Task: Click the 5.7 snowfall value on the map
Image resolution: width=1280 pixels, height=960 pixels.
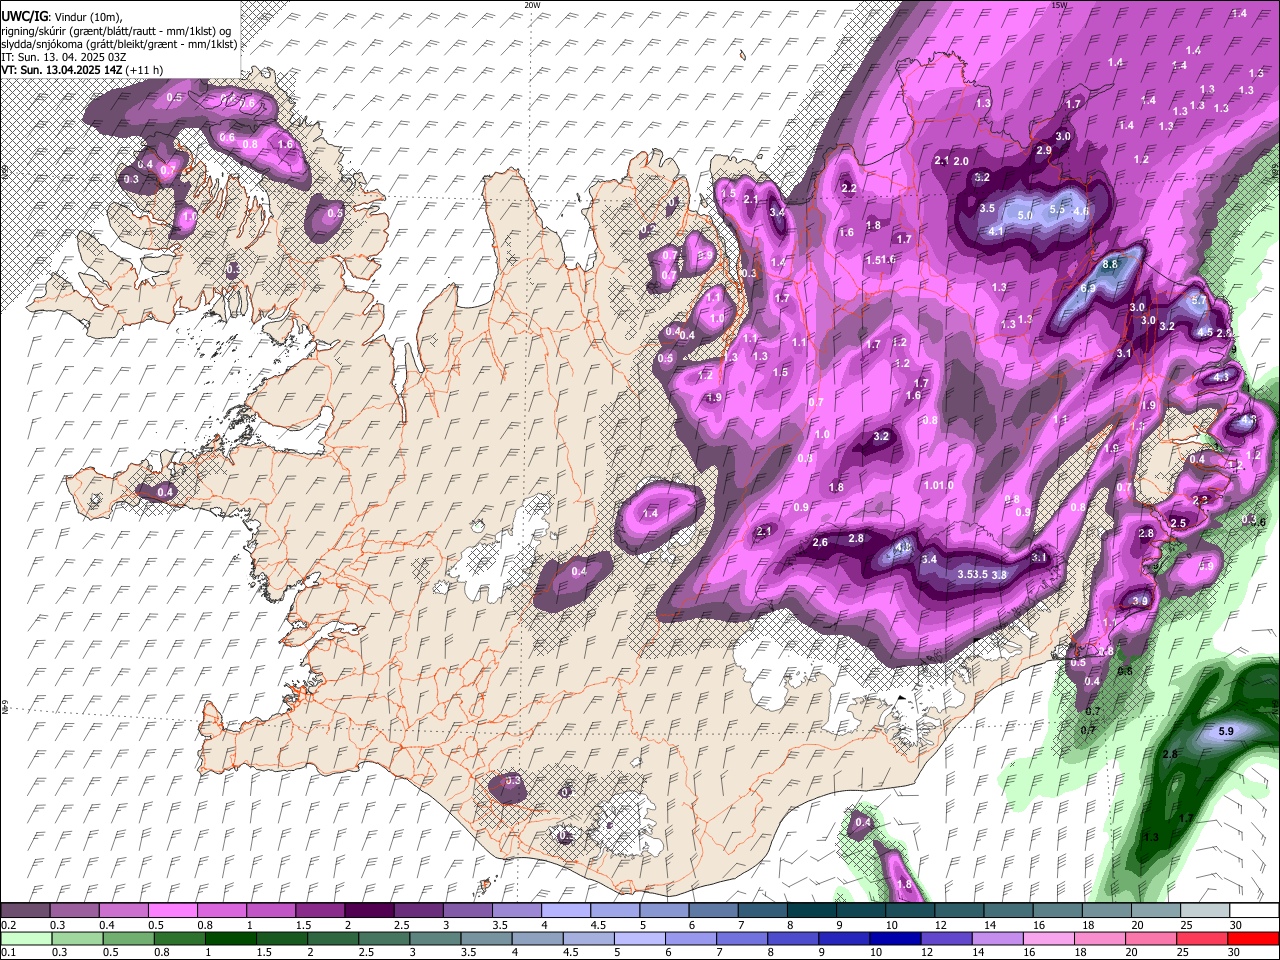Action: 1200,300
